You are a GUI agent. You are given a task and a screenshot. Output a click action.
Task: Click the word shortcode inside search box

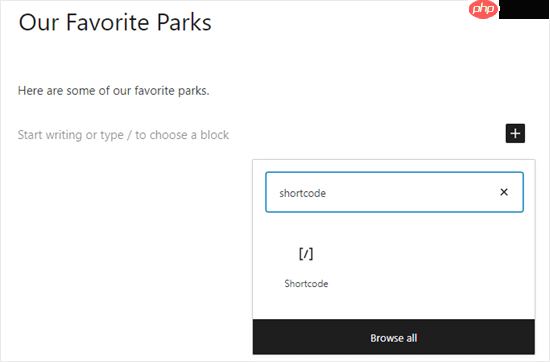302,193
